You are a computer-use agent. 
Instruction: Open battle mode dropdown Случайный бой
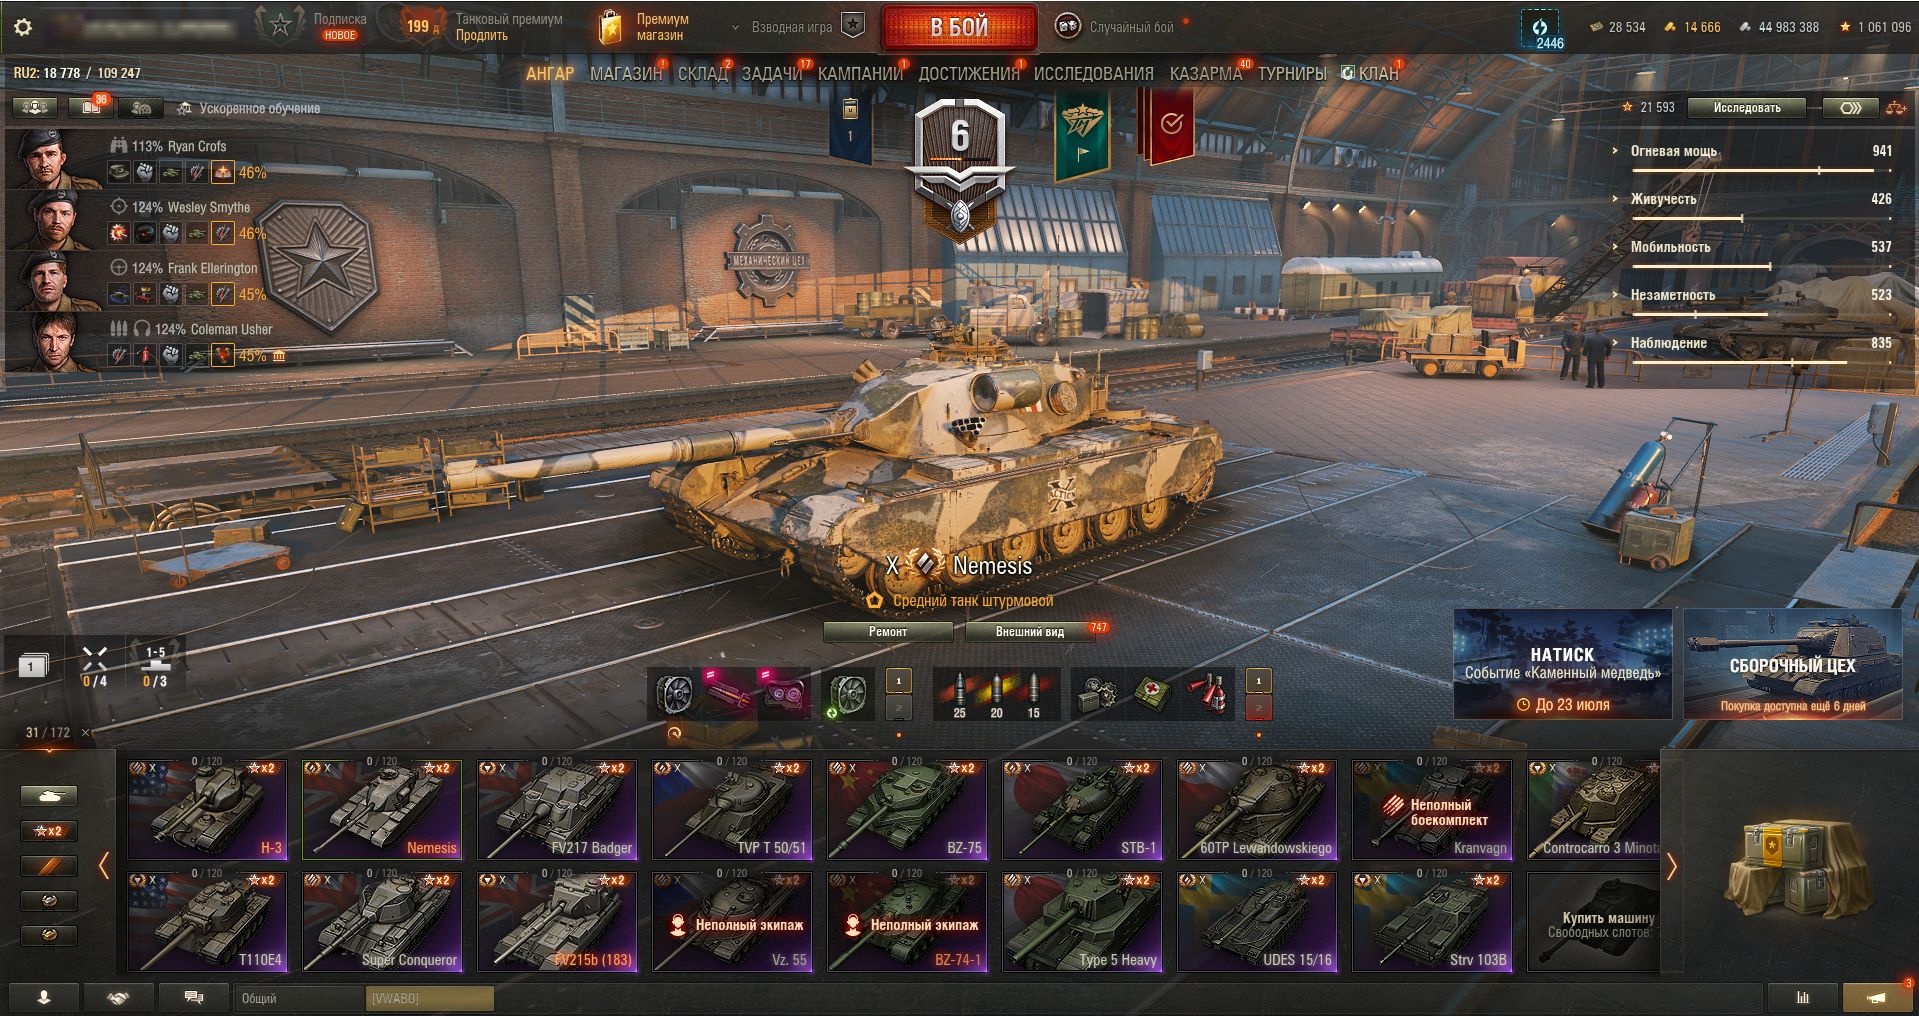click(1121, 27)
